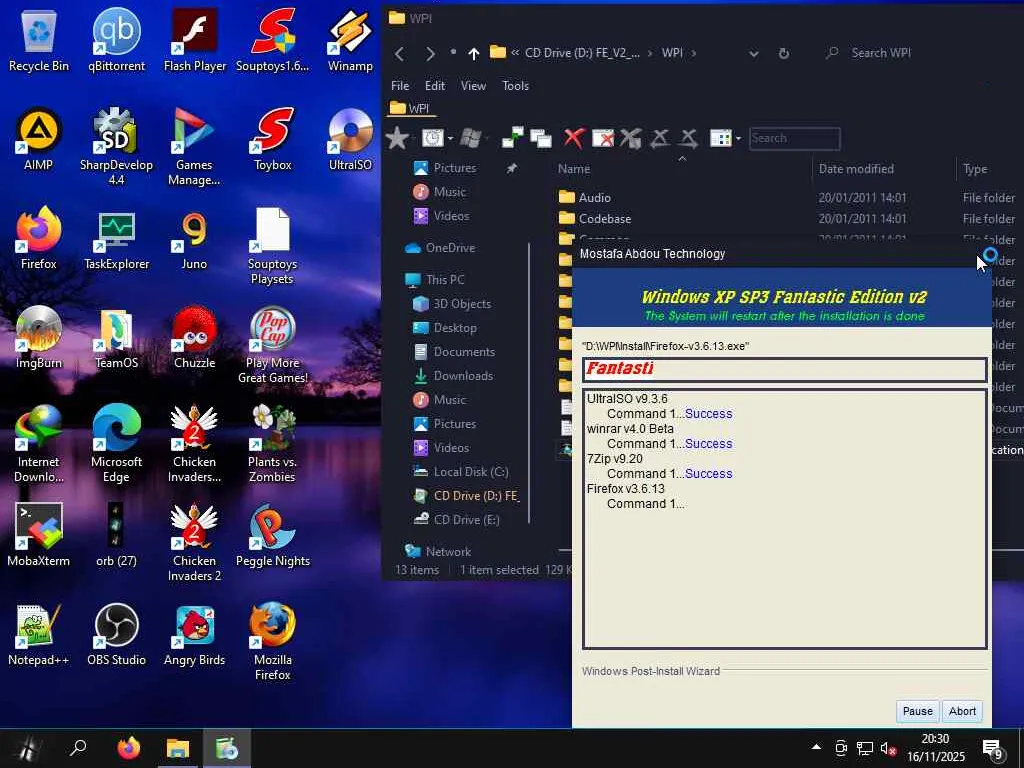Open the File menu in Explorer

point(400,86)
